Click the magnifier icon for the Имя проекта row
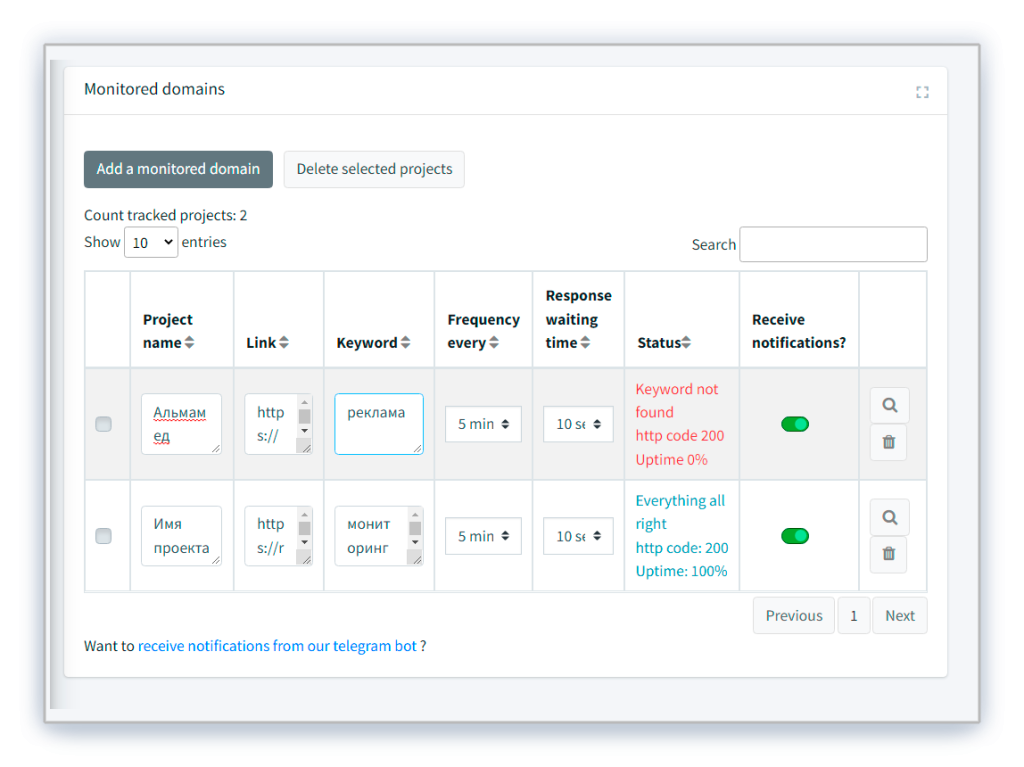The width and height of the screenshot is (1024, 767). click(x=889, y=518)
